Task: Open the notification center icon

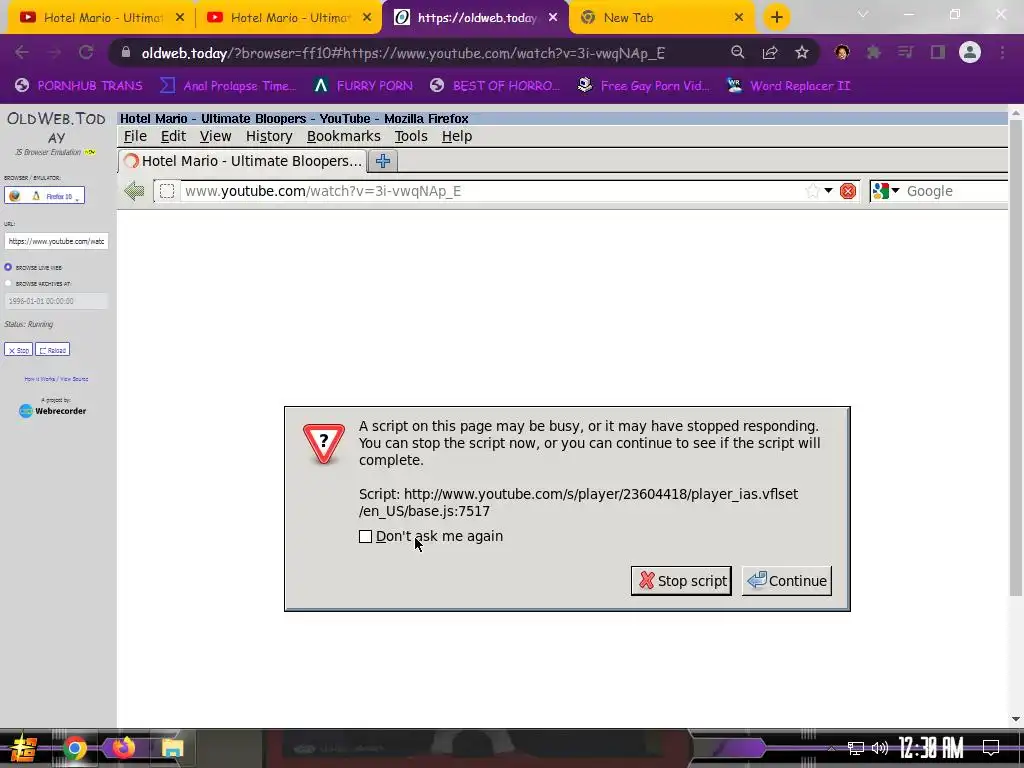Action: pyautogui.click(x=991, y=748)
